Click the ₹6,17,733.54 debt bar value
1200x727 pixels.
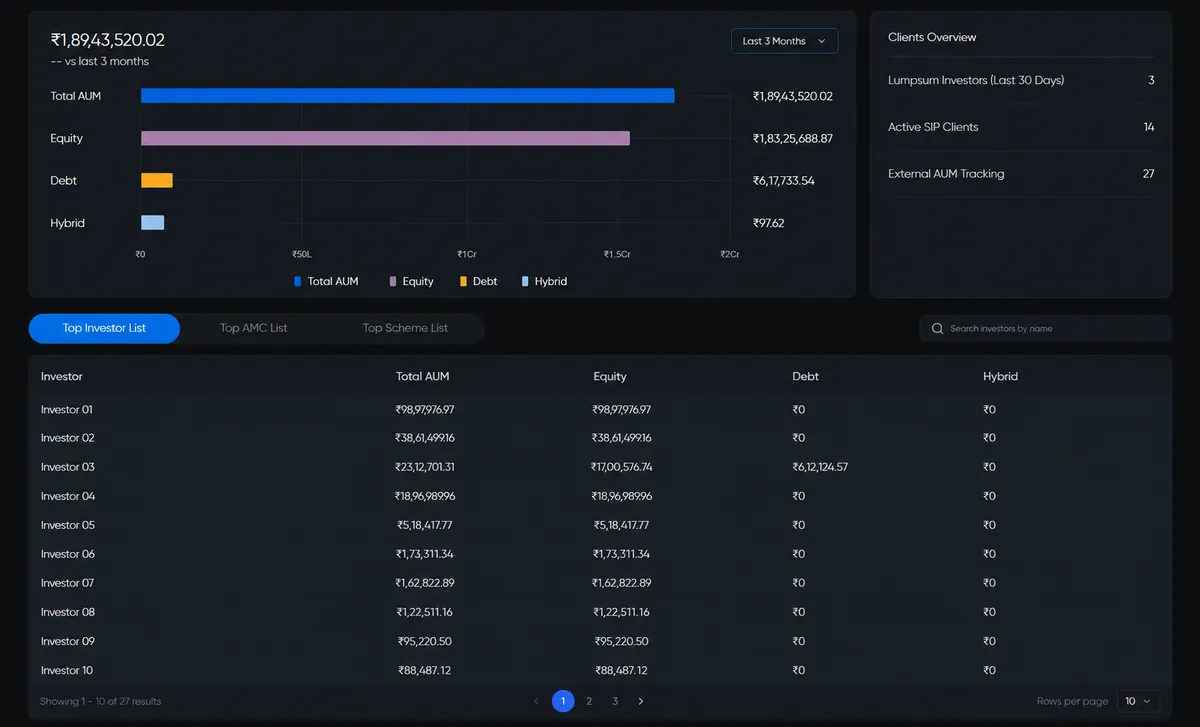coord(784,181)
